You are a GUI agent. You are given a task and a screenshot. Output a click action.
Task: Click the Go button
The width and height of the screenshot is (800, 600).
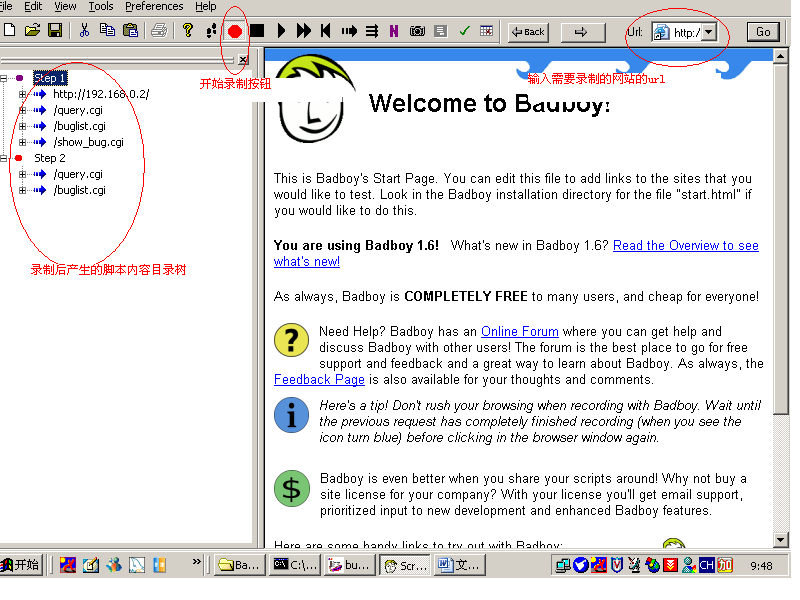coord(763,32)
